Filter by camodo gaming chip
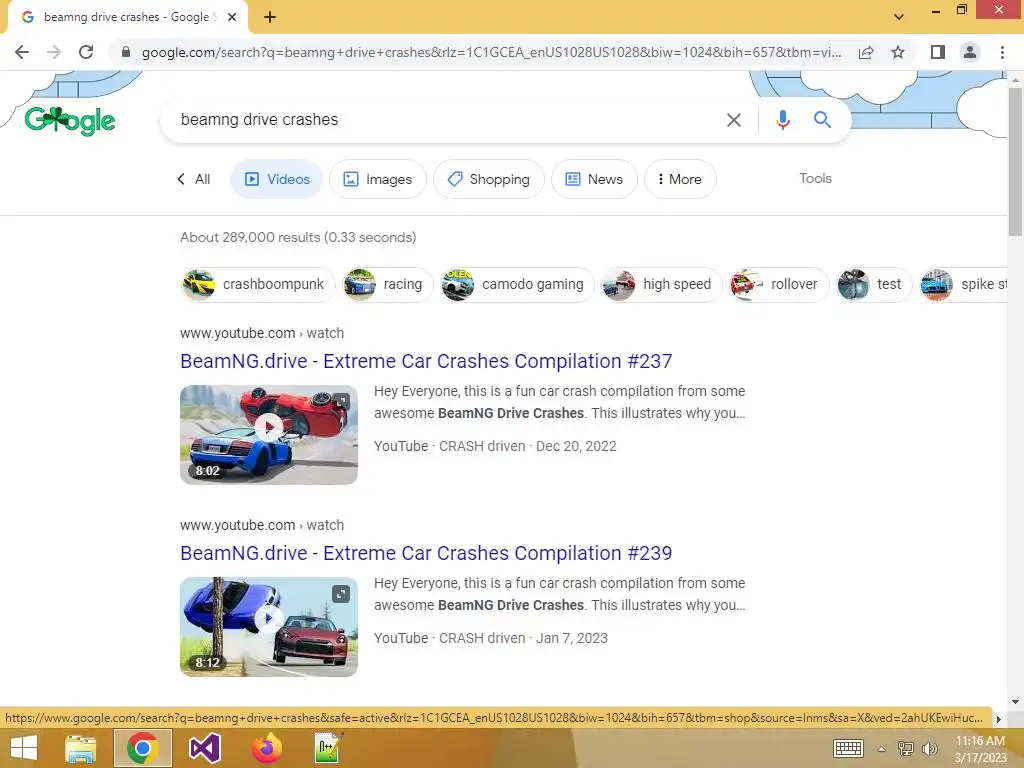 [x=517, y=284]
